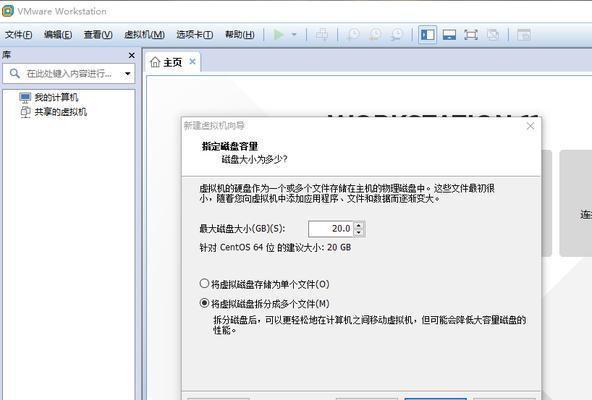
Task: Click the 针对 CentOS 64 位 的建议大小 text
Action: pyautogui.click(x=275, y=247)
